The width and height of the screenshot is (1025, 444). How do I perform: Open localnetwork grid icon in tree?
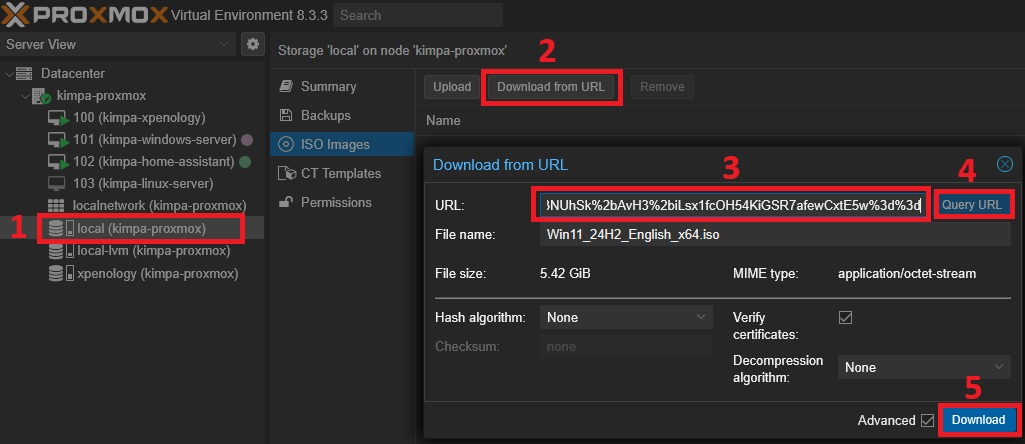[57, 206]
